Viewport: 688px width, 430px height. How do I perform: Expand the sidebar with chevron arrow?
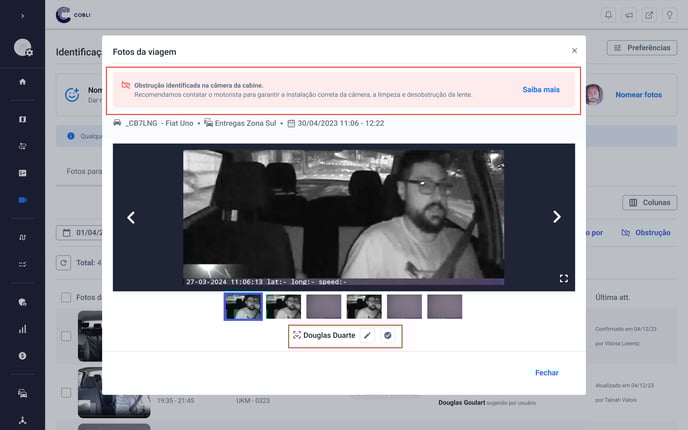tap(22, 16)
